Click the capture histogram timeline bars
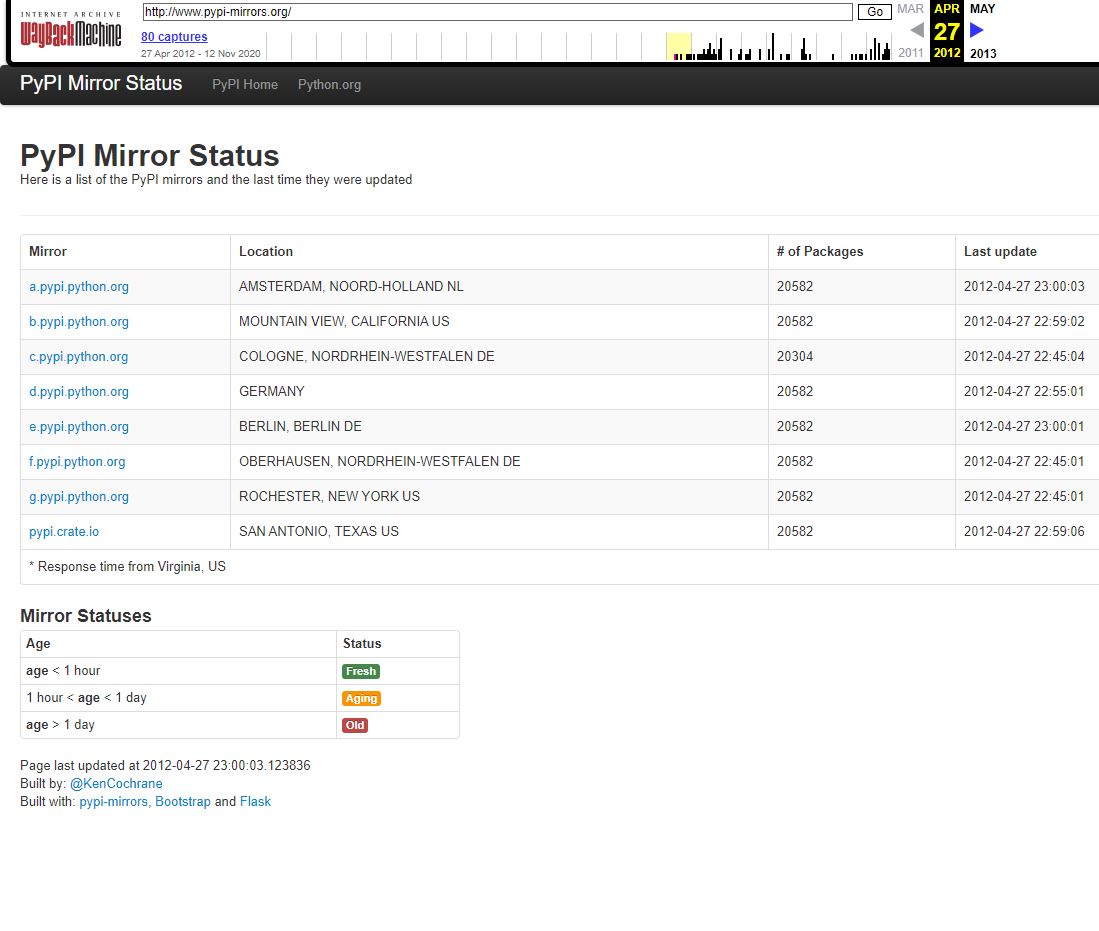Viewport: 1099px width, 931px height. pyautogui.click(x=578, y=47)
